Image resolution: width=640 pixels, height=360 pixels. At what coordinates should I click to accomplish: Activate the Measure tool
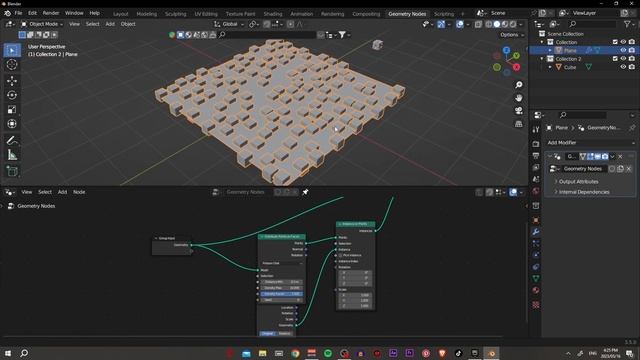12,155
